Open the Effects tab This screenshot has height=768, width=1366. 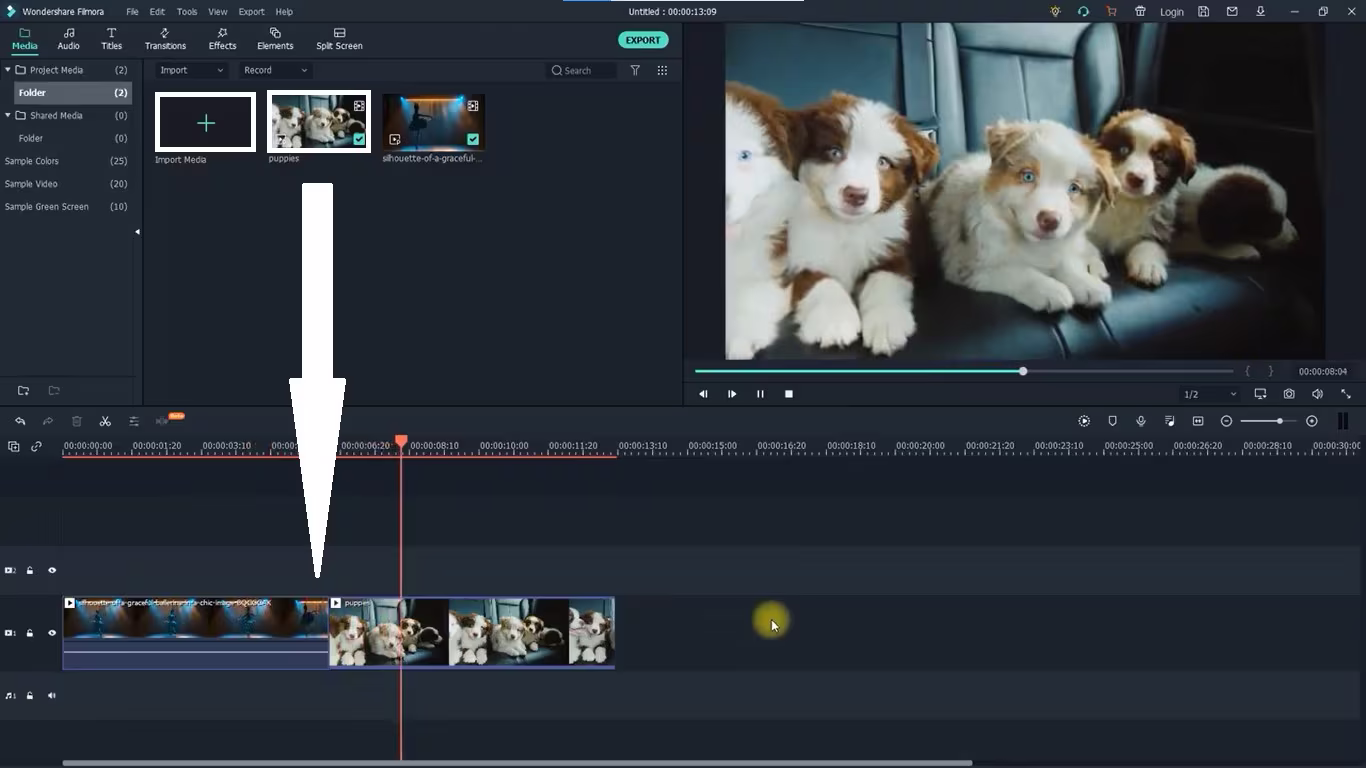tap(222, 39)
